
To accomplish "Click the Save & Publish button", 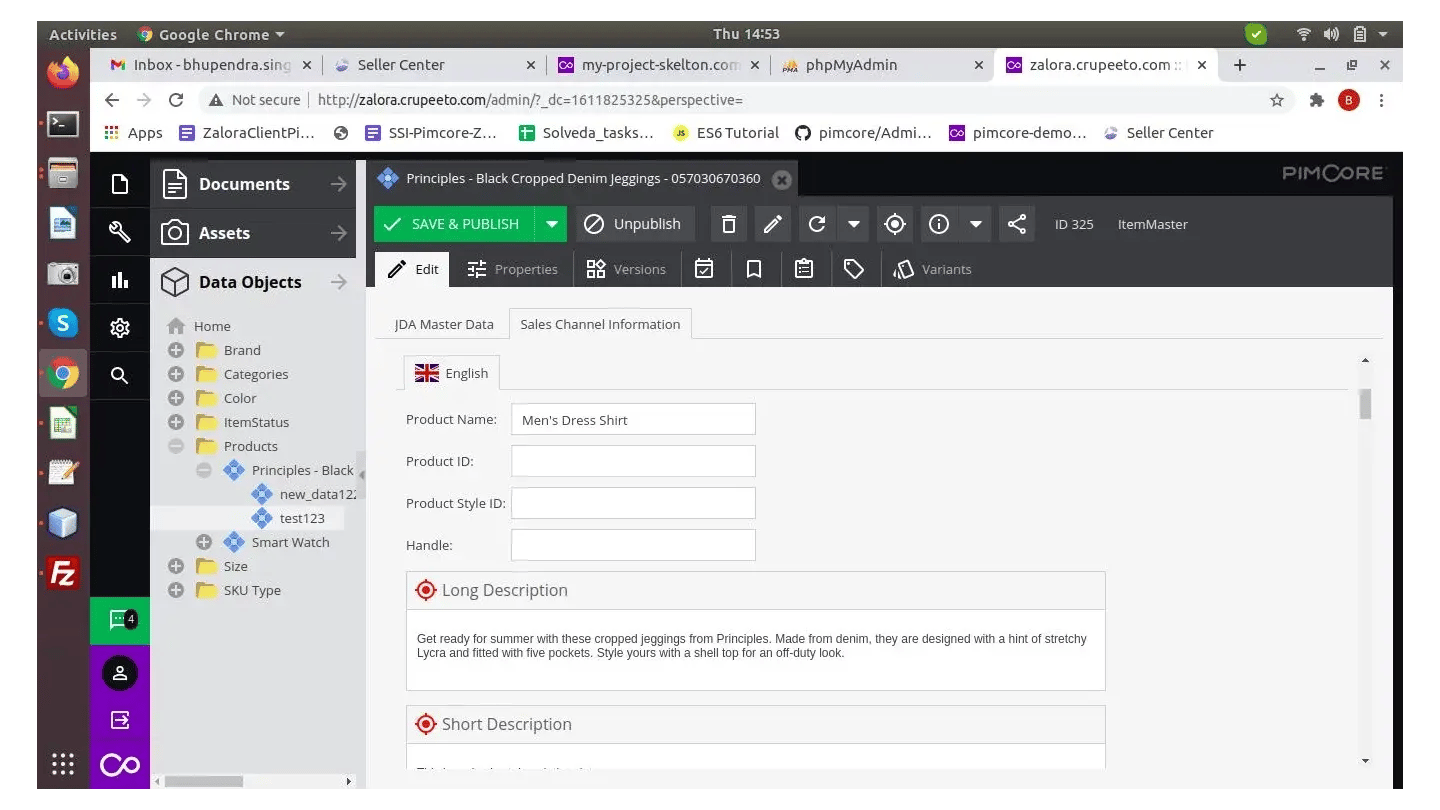I will point(454,224).
